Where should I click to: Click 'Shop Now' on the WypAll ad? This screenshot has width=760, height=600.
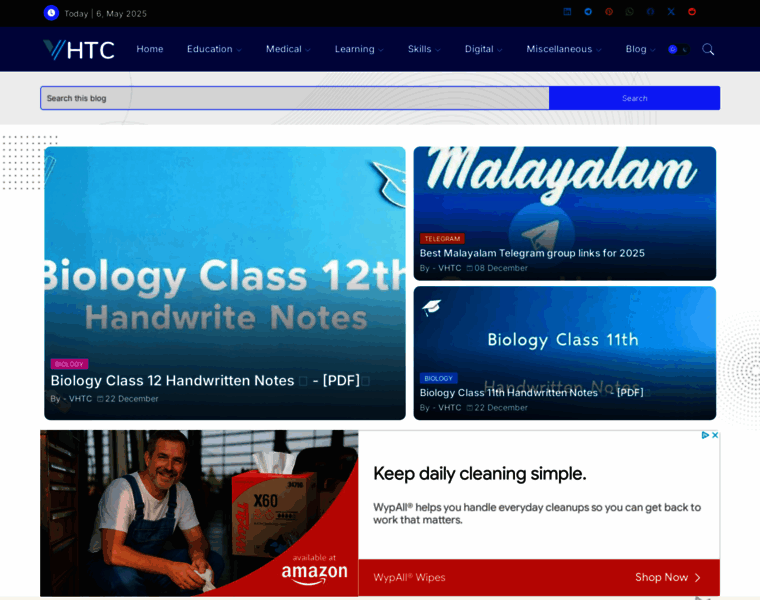point(667,577)
